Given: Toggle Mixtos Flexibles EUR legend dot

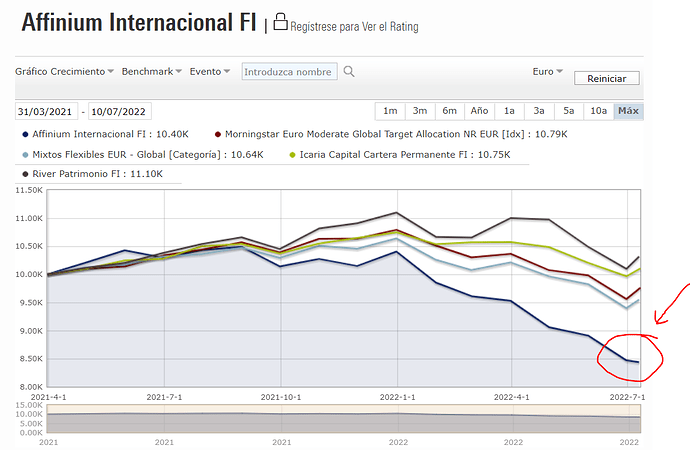Looking at the screenshot, I should 24,154.
